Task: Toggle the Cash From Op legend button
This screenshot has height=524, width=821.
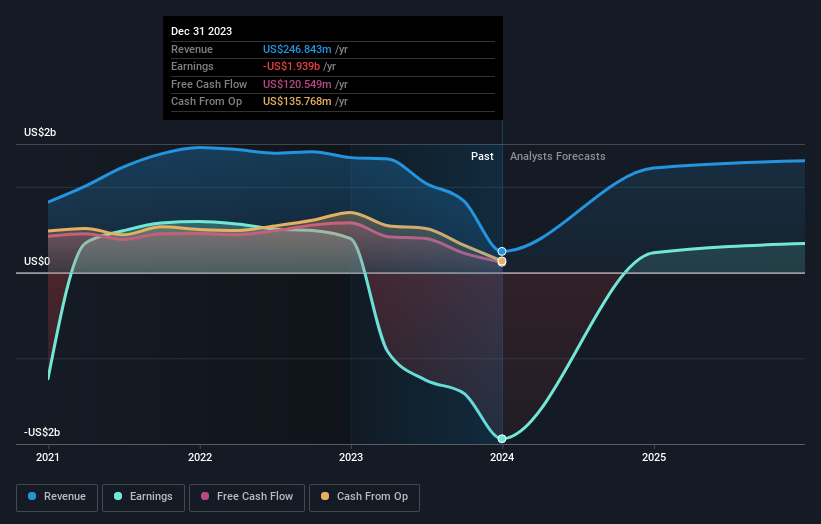Action: [x=364, y=497]
